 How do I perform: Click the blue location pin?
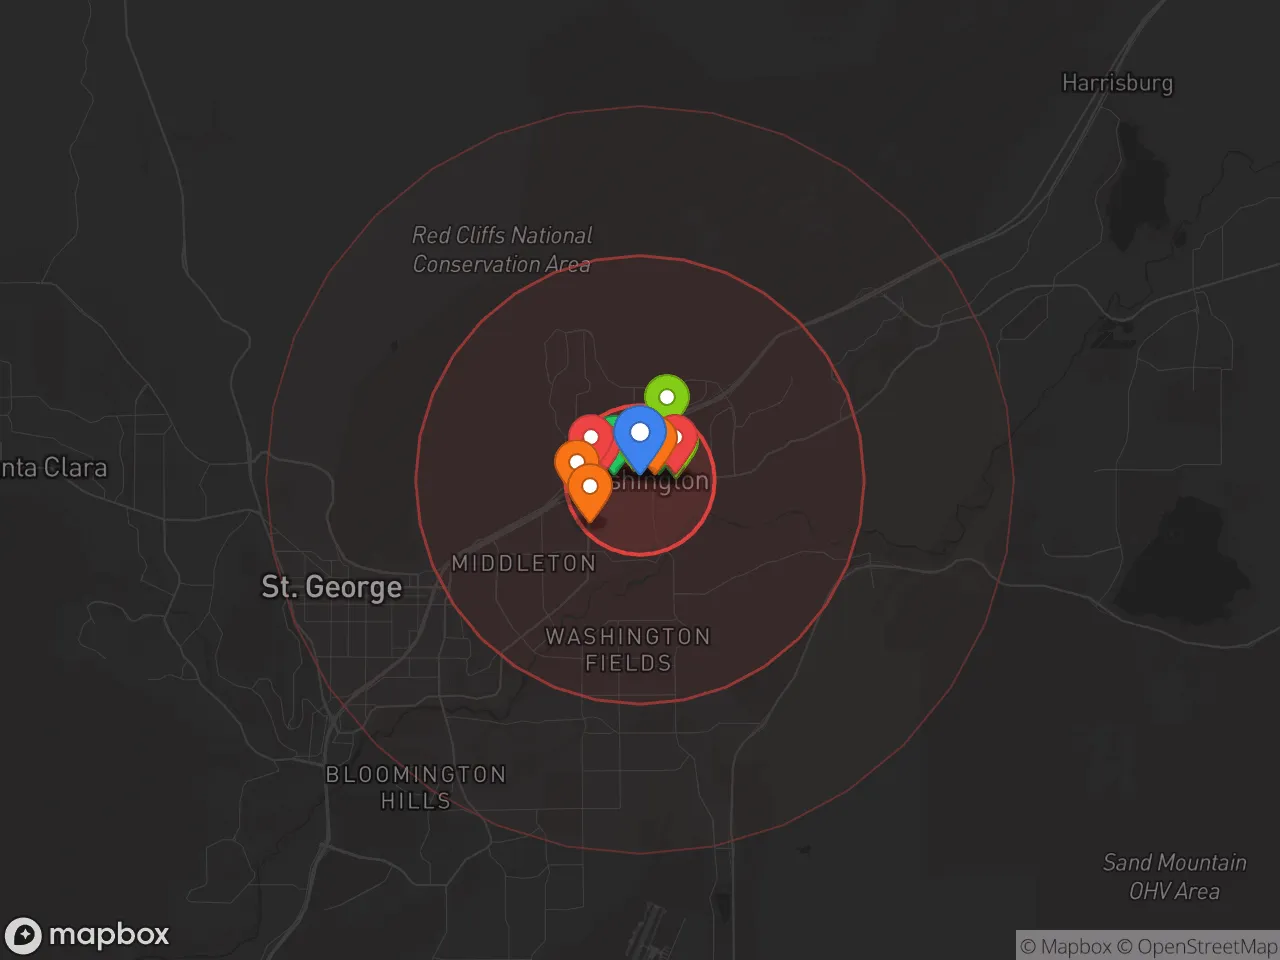click(640, 434)
